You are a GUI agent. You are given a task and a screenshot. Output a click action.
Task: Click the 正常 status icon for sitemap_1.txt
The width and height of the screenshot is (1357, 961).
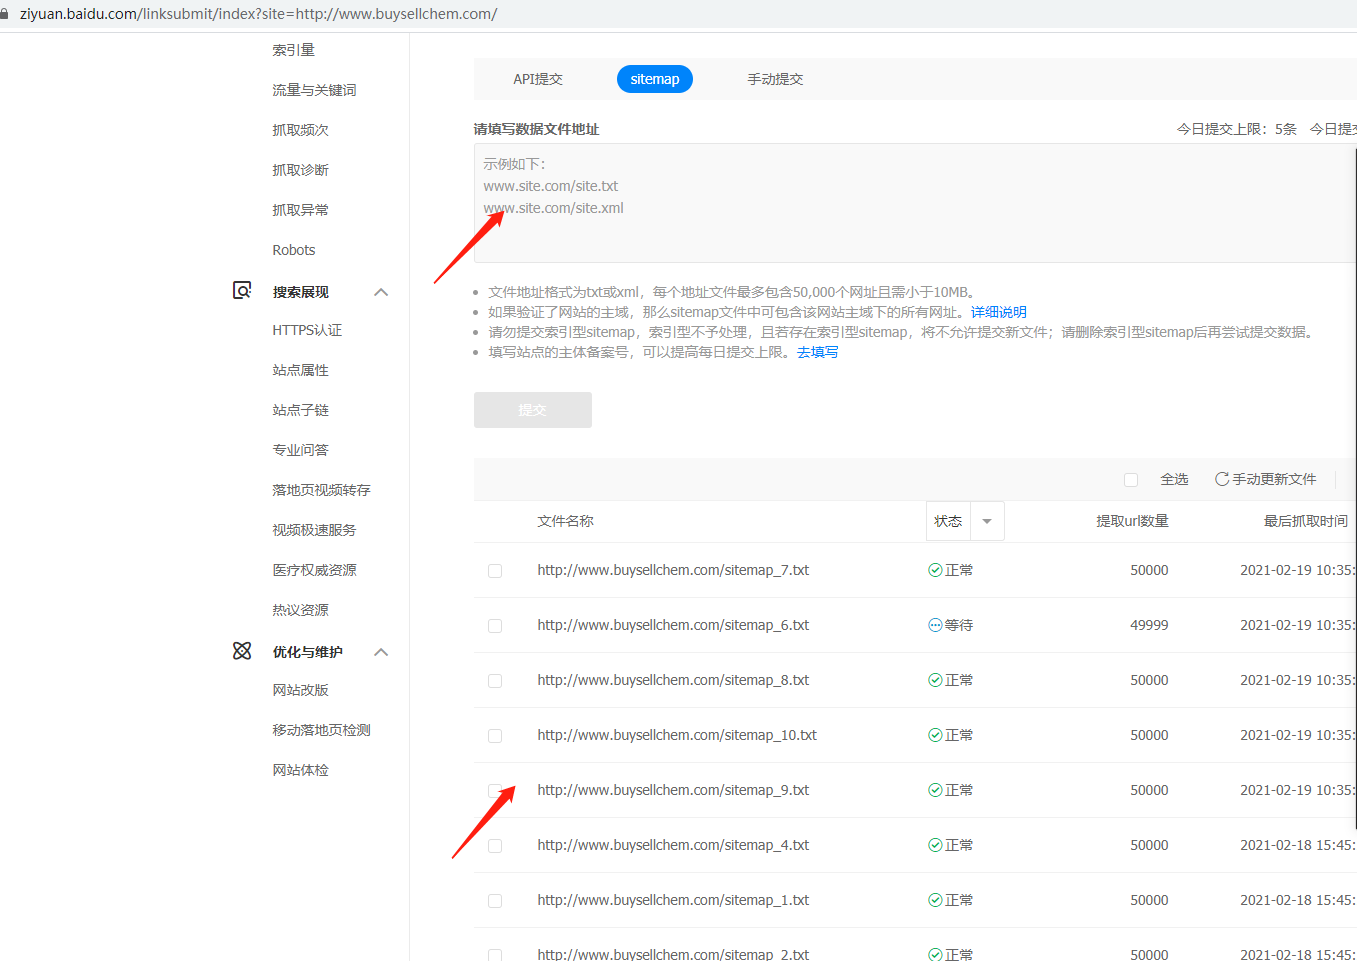(935, 900)
